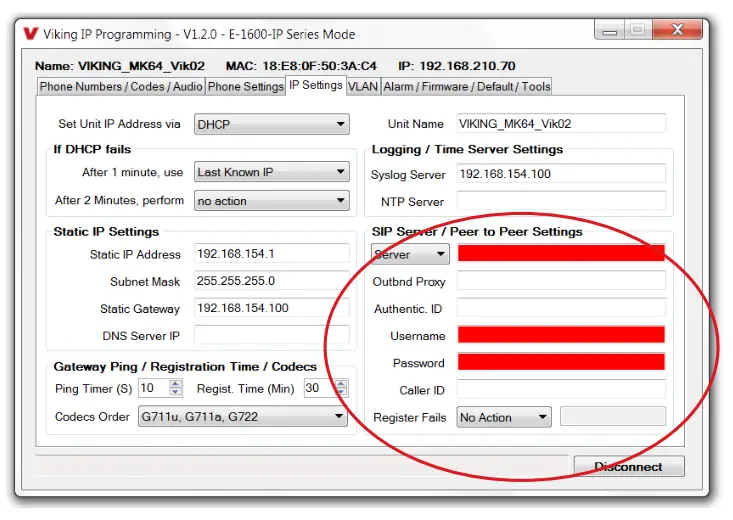Click the Disconnect button
This screenshot has height=520, width=733.
pyautogui.click(x=629, y=466)
